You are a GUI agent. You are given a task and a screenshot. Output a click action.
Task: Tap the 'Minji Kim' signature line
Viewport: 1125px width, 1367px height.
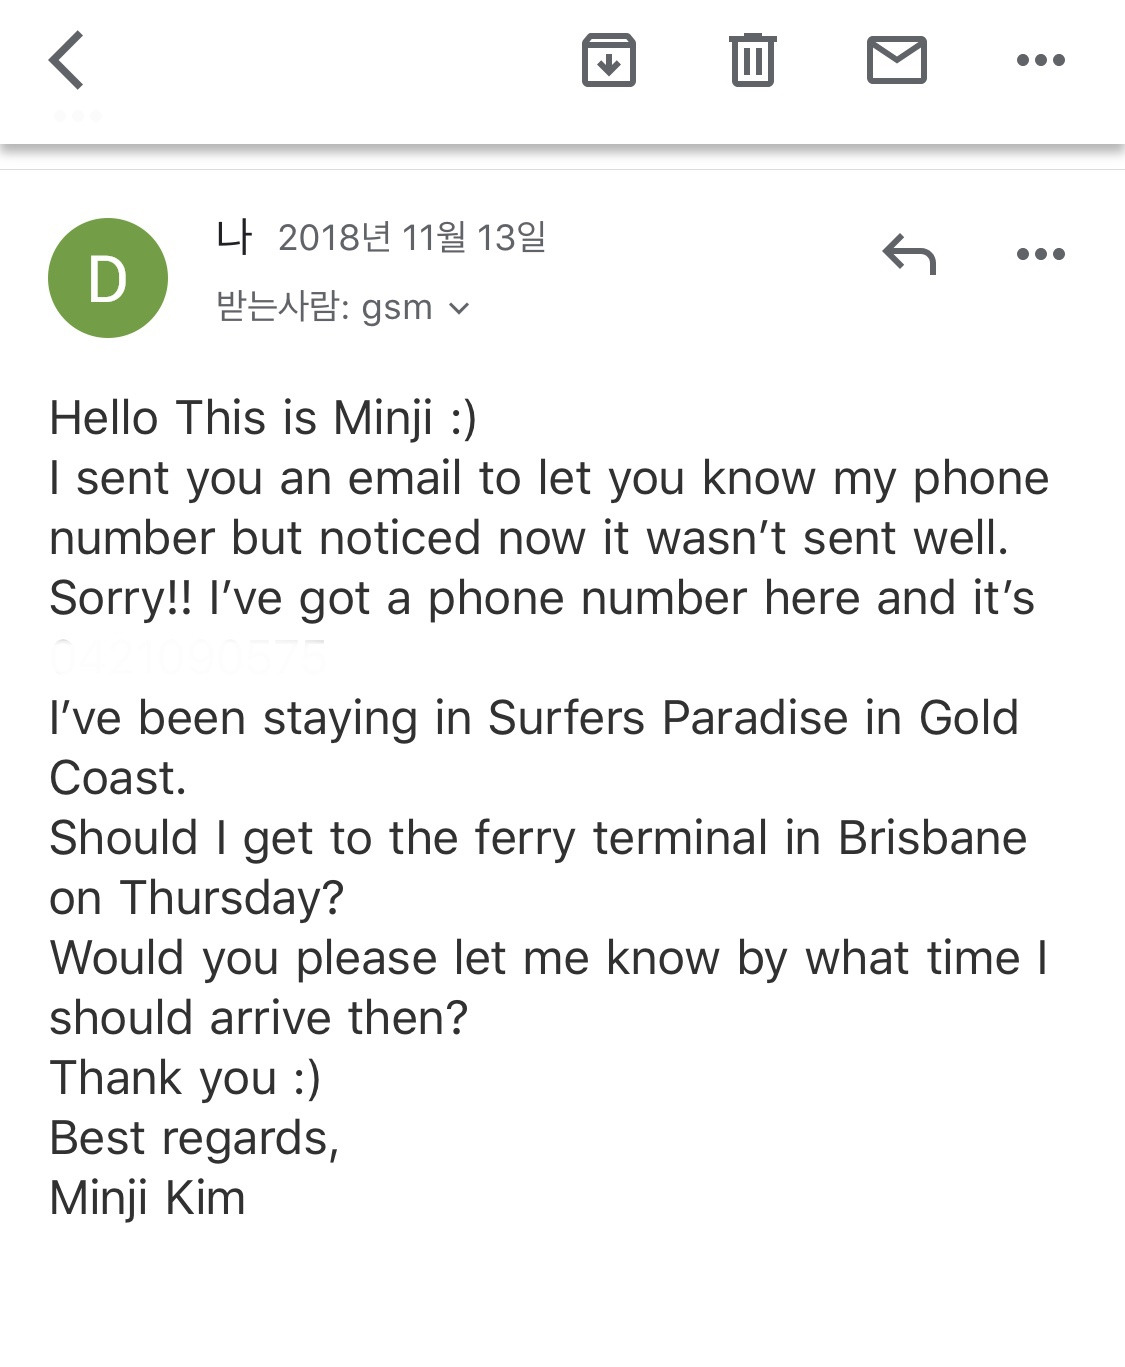pyautogui.click(x=148, y=1198)
